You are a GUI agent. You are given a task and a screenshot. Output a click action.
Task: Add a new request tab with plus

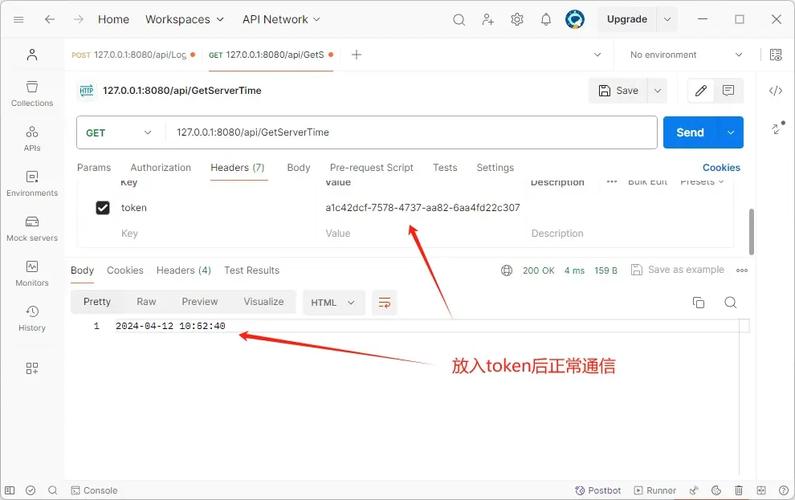click(356, 55)
